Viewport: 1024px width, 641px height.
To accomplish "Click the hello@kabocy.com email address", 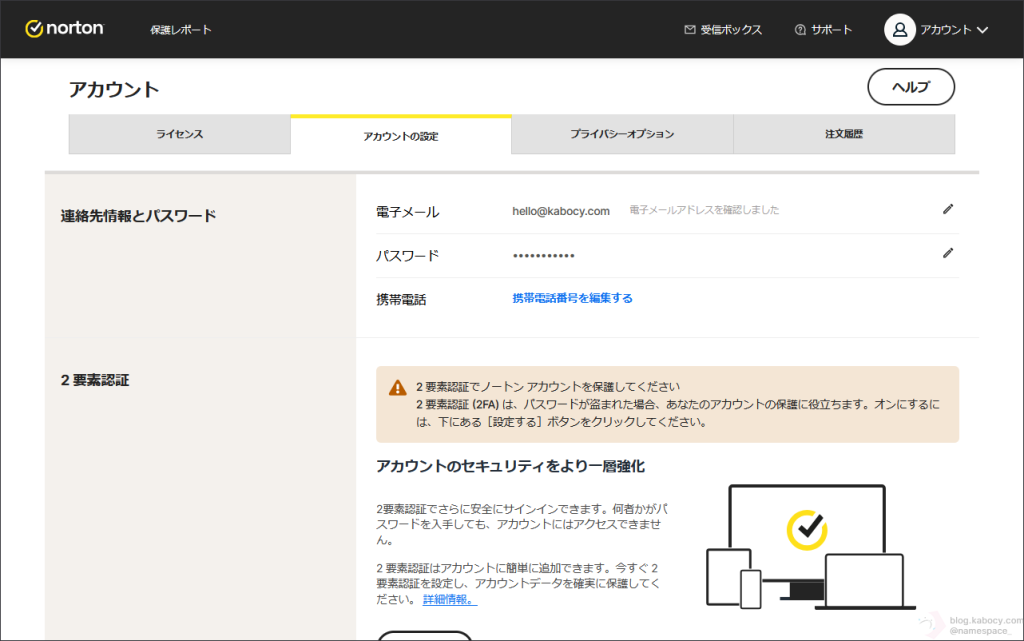I will click(x=560, y=211).
